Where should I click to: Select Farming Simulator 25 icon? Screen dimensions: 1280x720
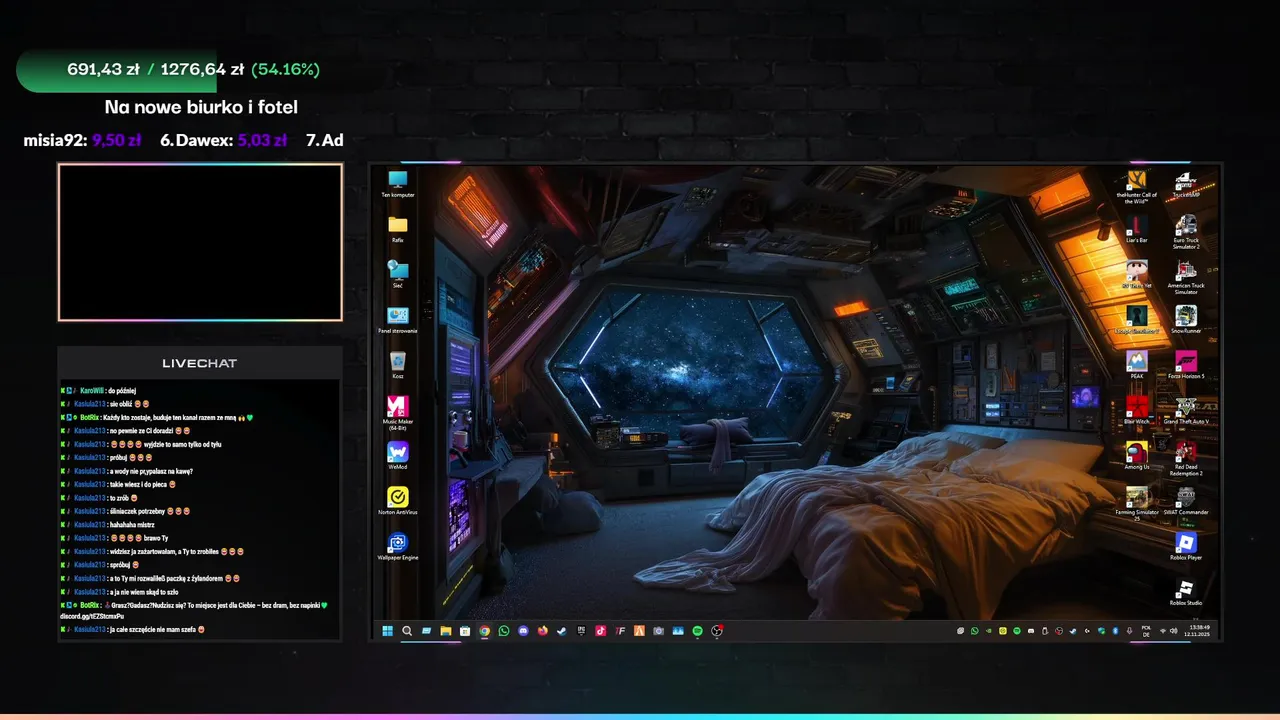coord(1136,502)
